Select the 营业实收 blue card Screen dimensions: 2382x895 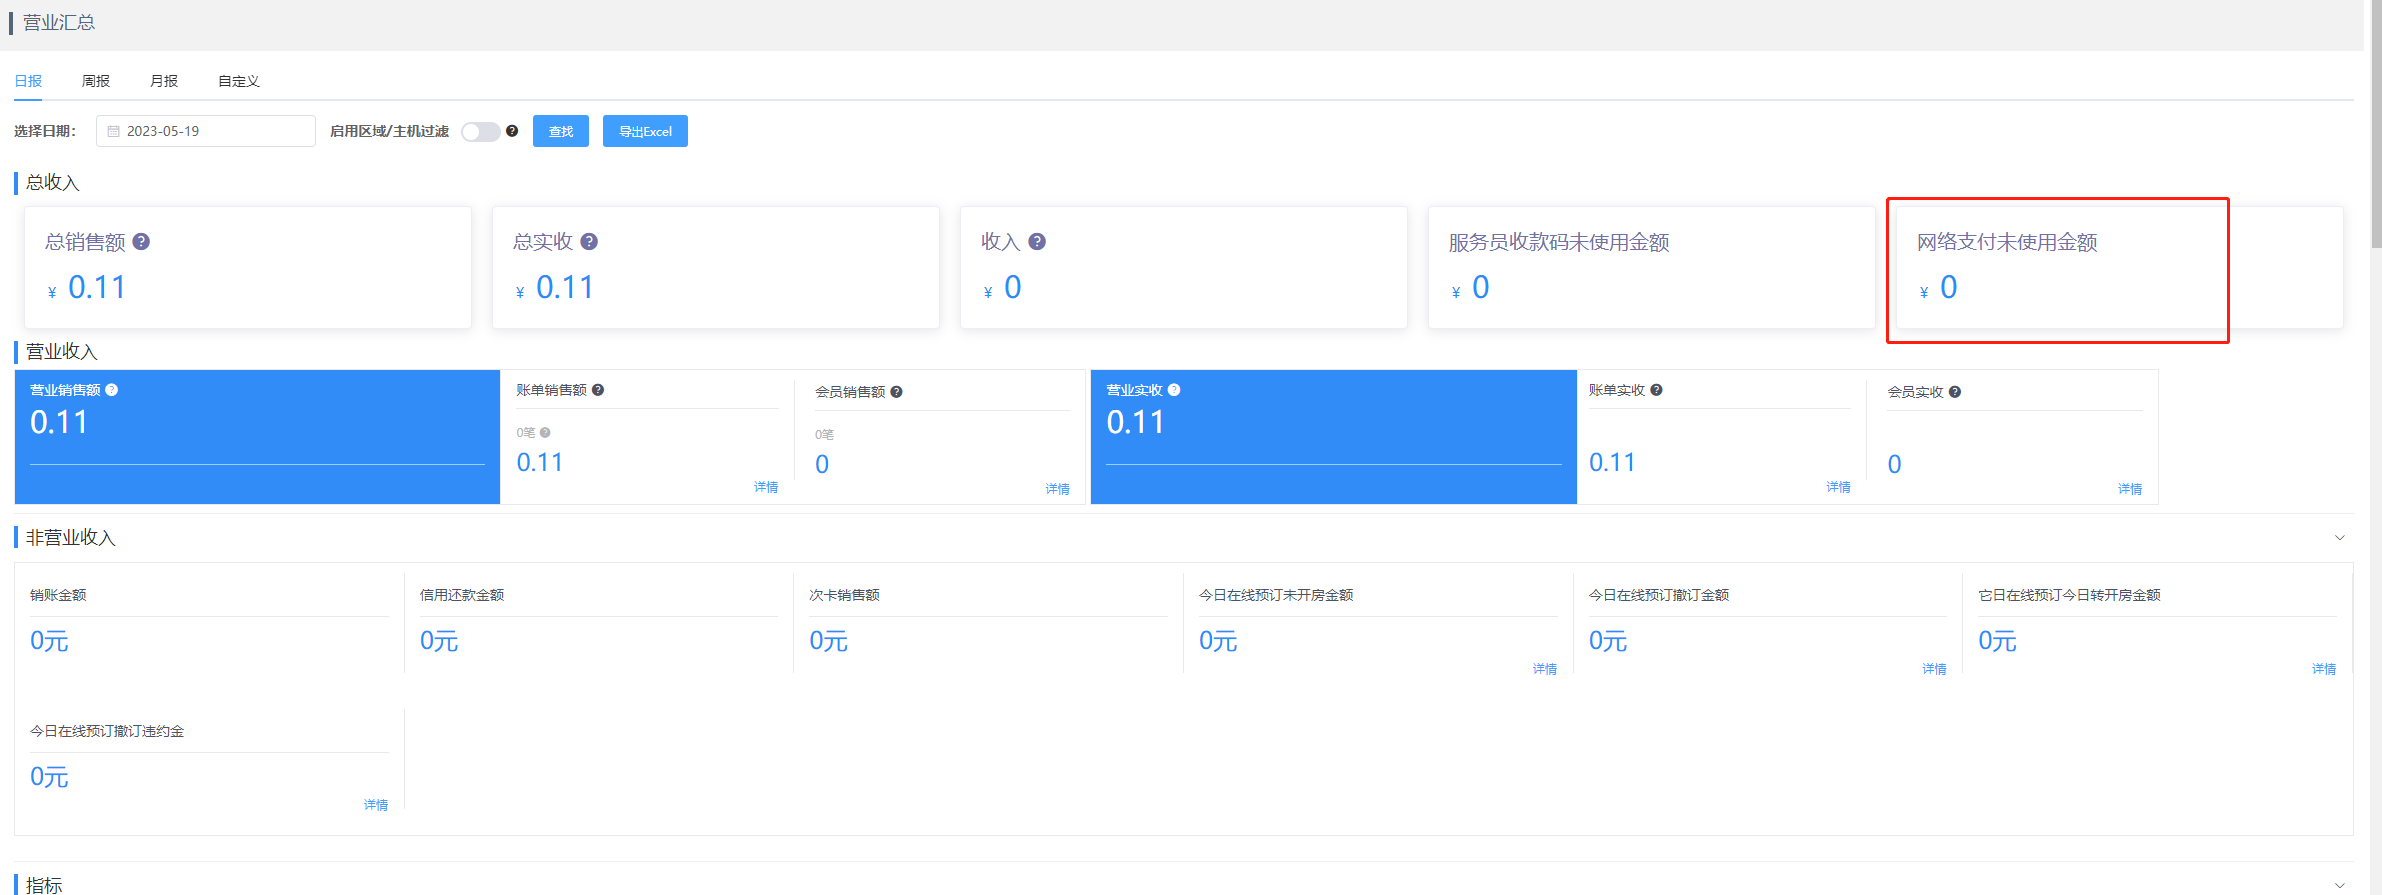coord(1334,437)
